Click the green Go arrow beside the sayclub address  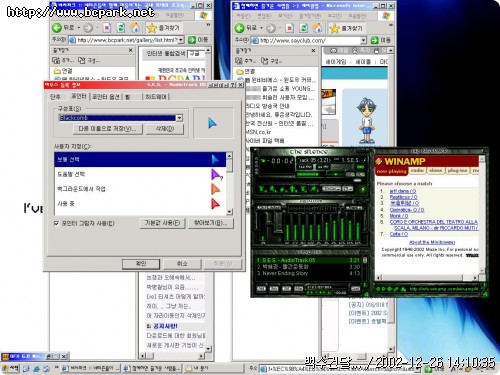pos(374,40)
